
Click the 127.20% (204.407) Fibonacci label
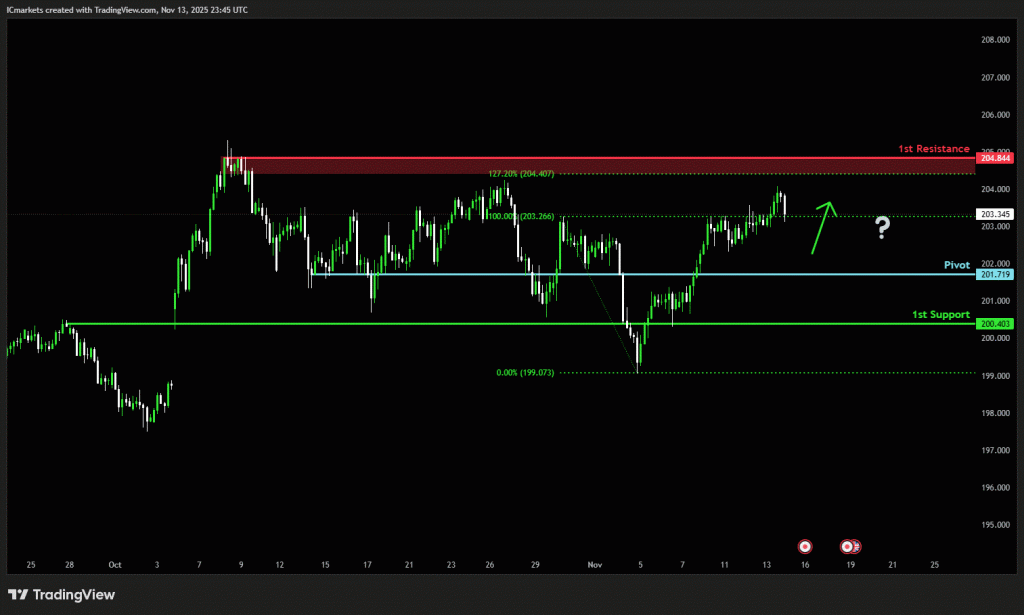click(521, 174)
